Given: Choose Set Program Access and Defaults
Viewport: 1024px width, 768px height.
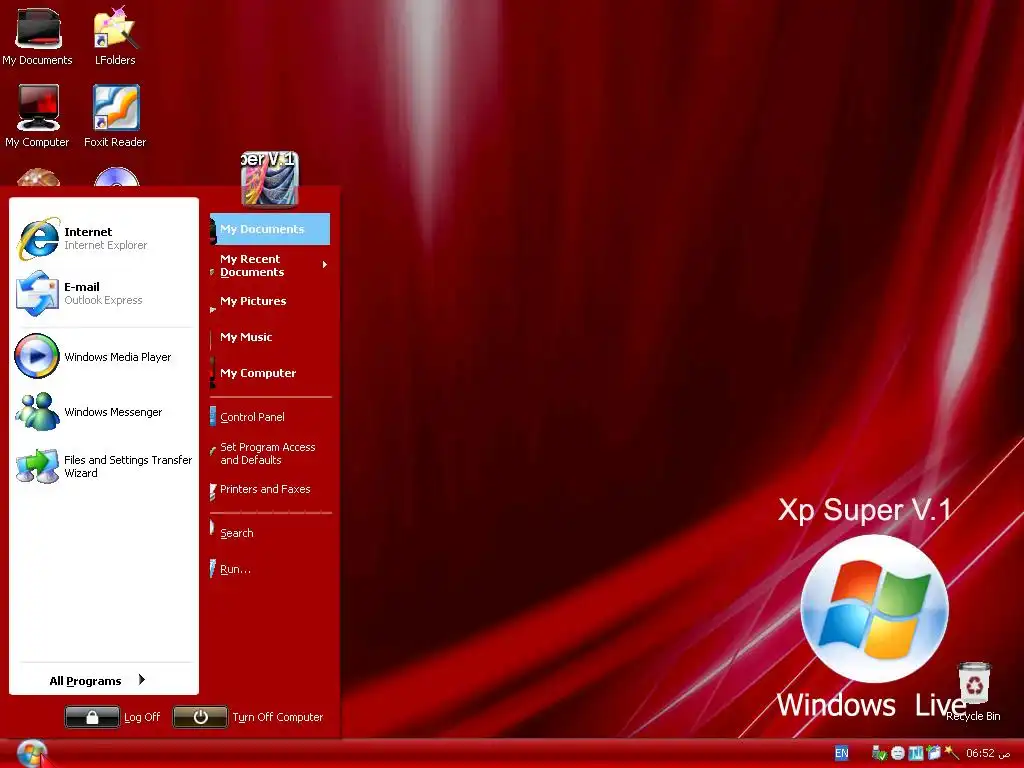Looking at the screenshot, I should coord(270,453).
